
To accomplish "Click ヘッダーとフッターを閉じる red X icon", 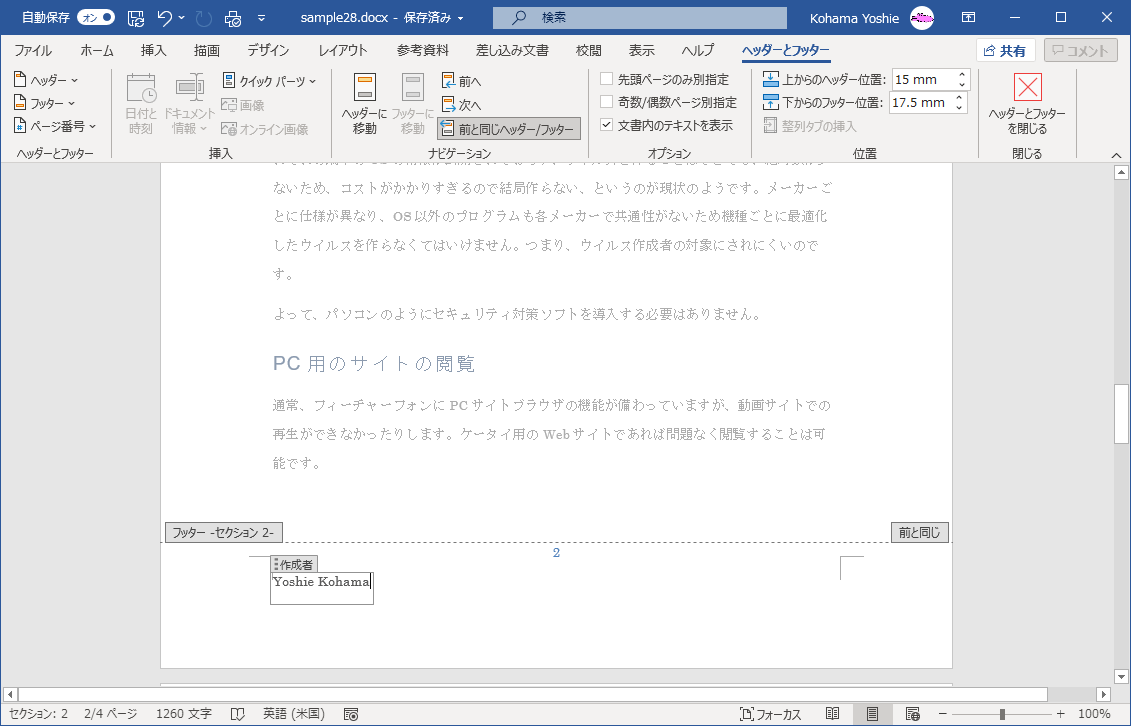I will tap(1027, 87).
